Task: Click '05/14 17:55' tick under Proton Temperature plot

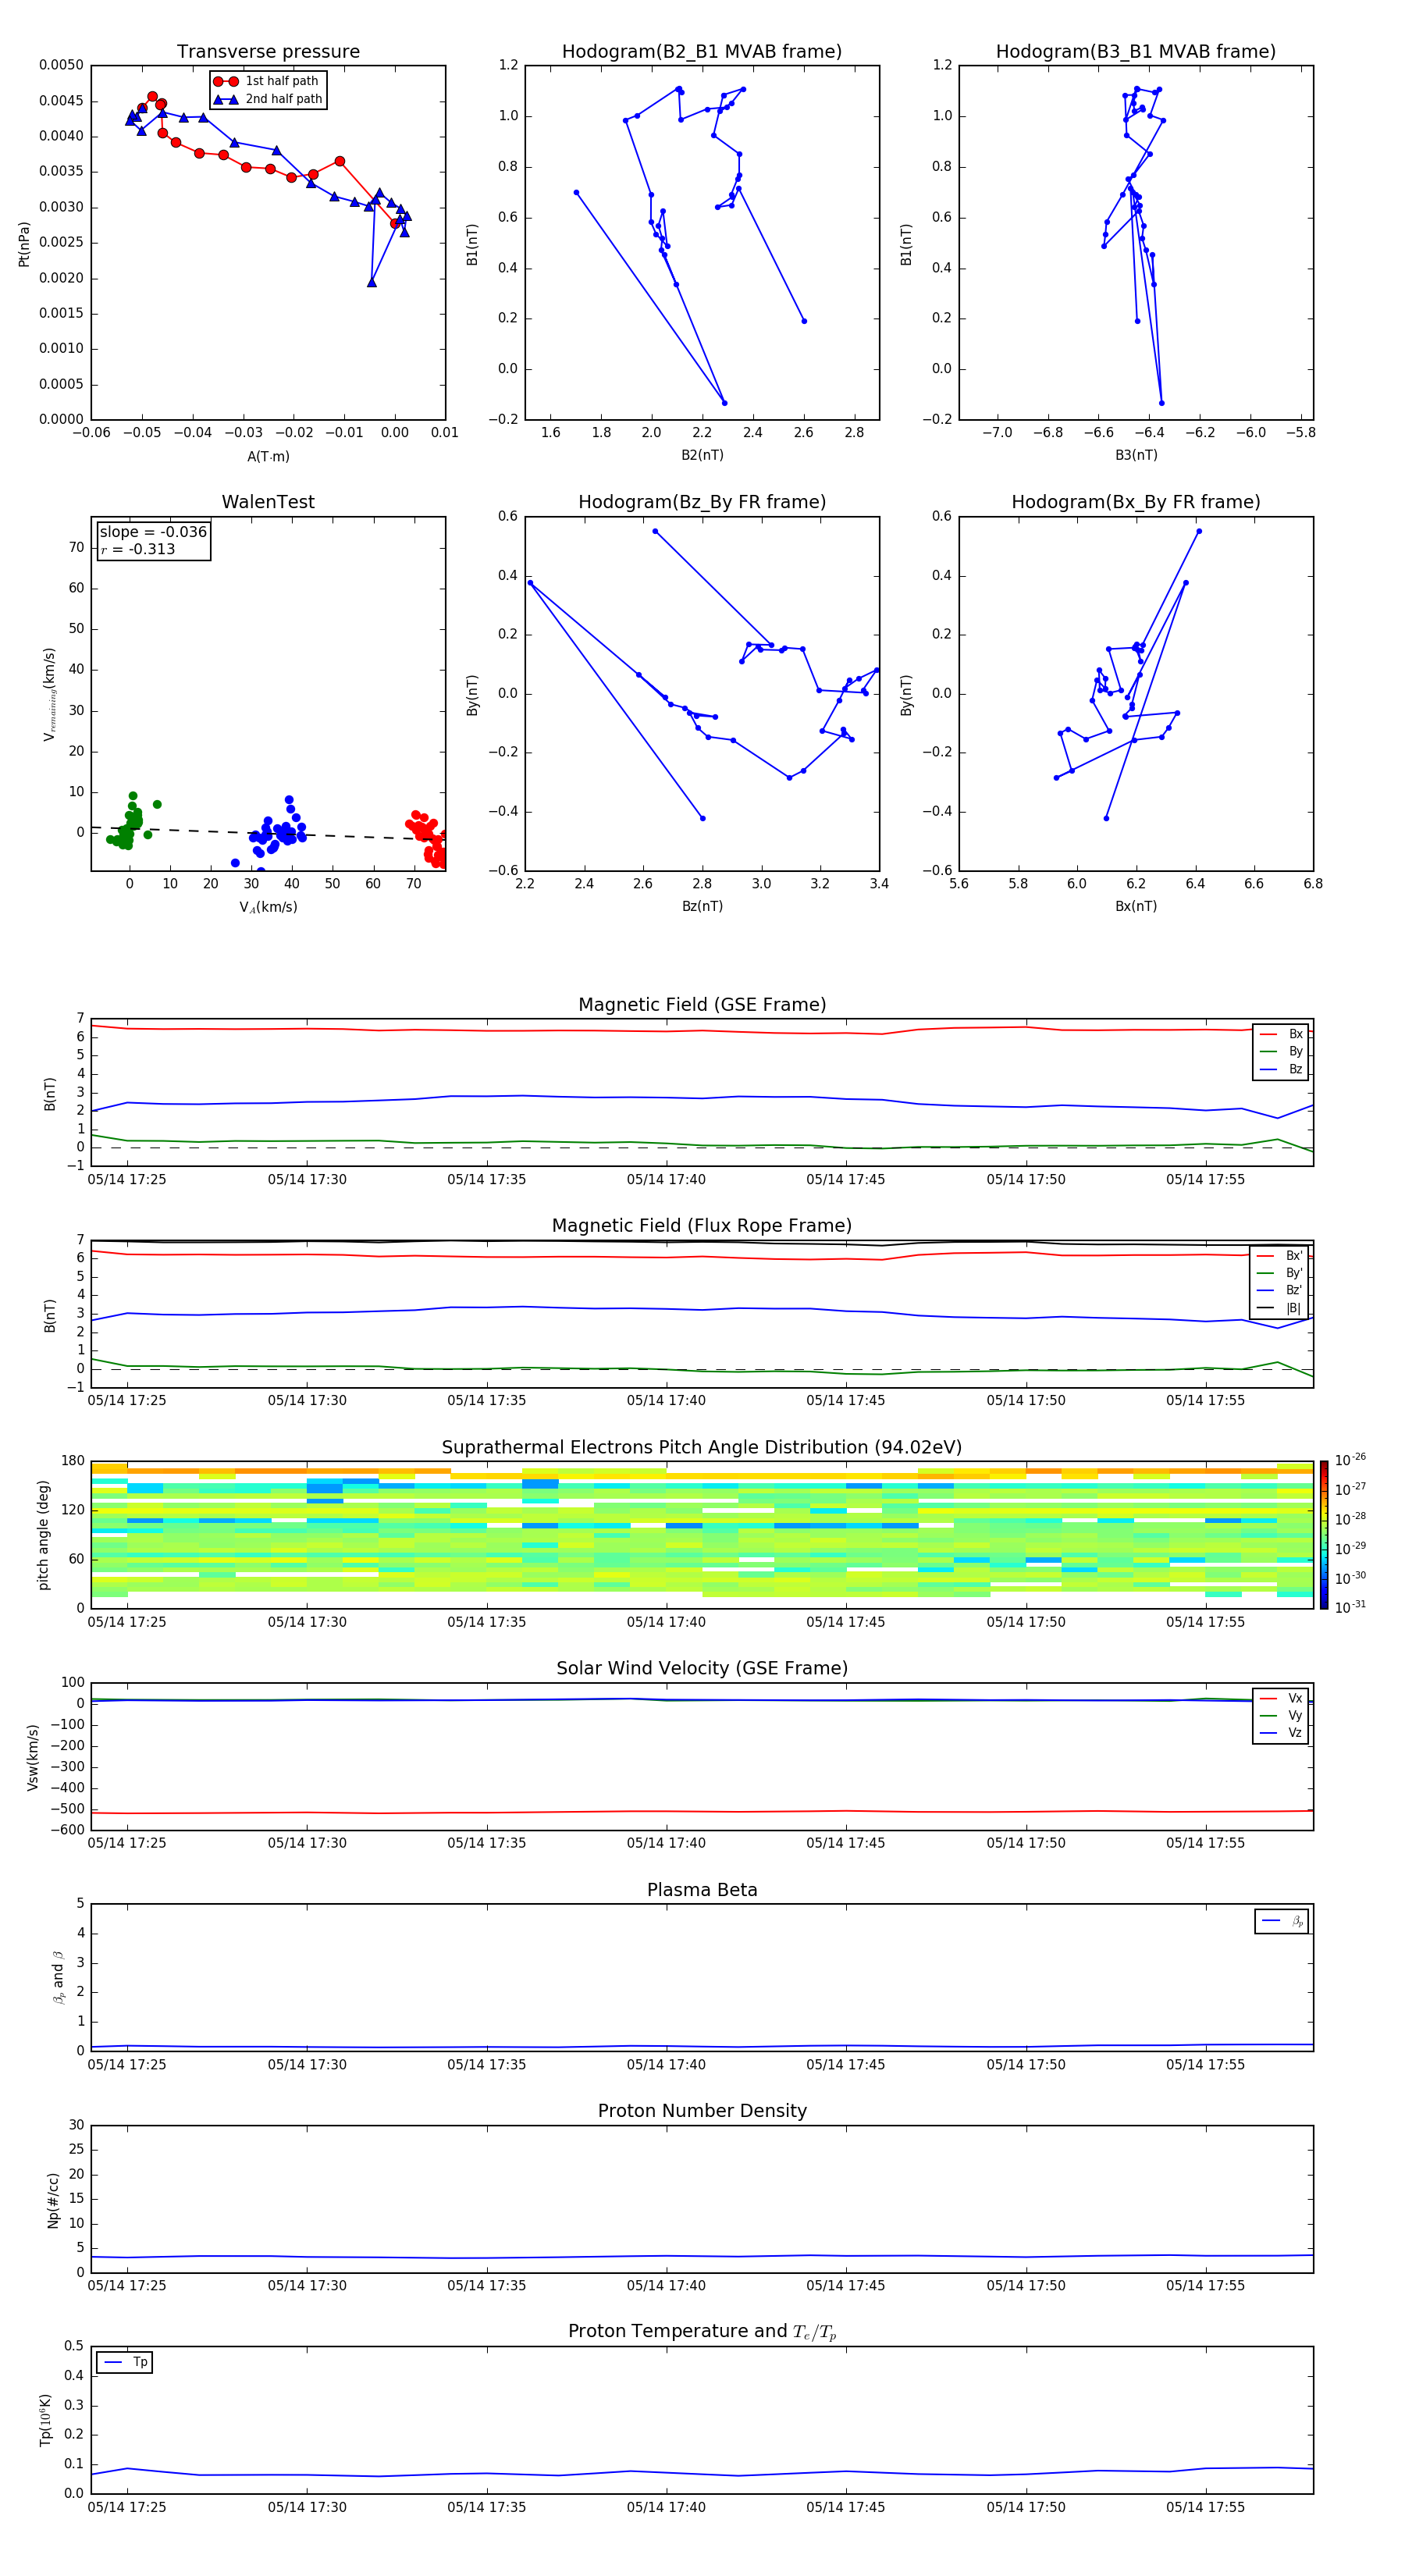Action: pyautogui.click(x=1205, y=2507)
